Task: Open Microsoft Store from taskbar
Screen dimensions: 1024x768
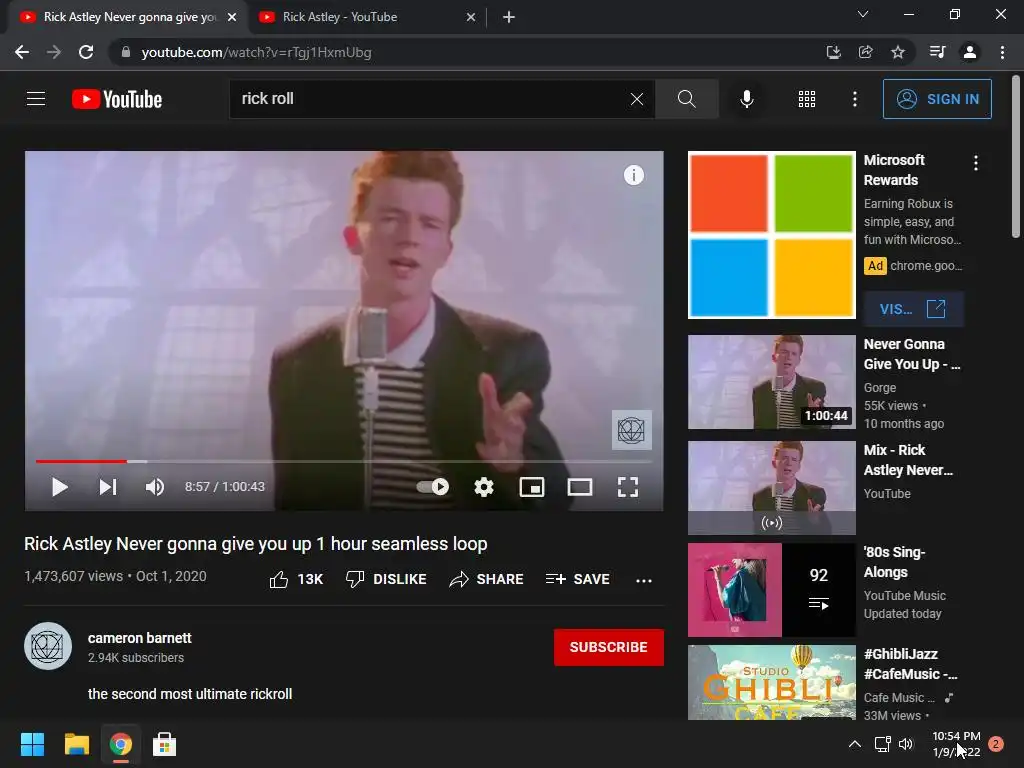Action: (165, 744)
